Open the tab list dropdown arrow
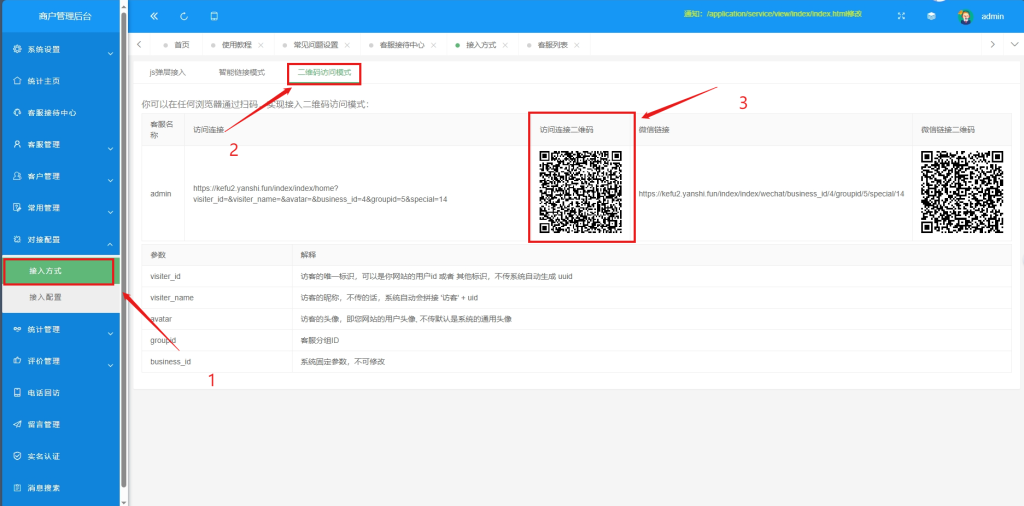This screenshot has width=1024, height=506. (x=1014, y=44)
